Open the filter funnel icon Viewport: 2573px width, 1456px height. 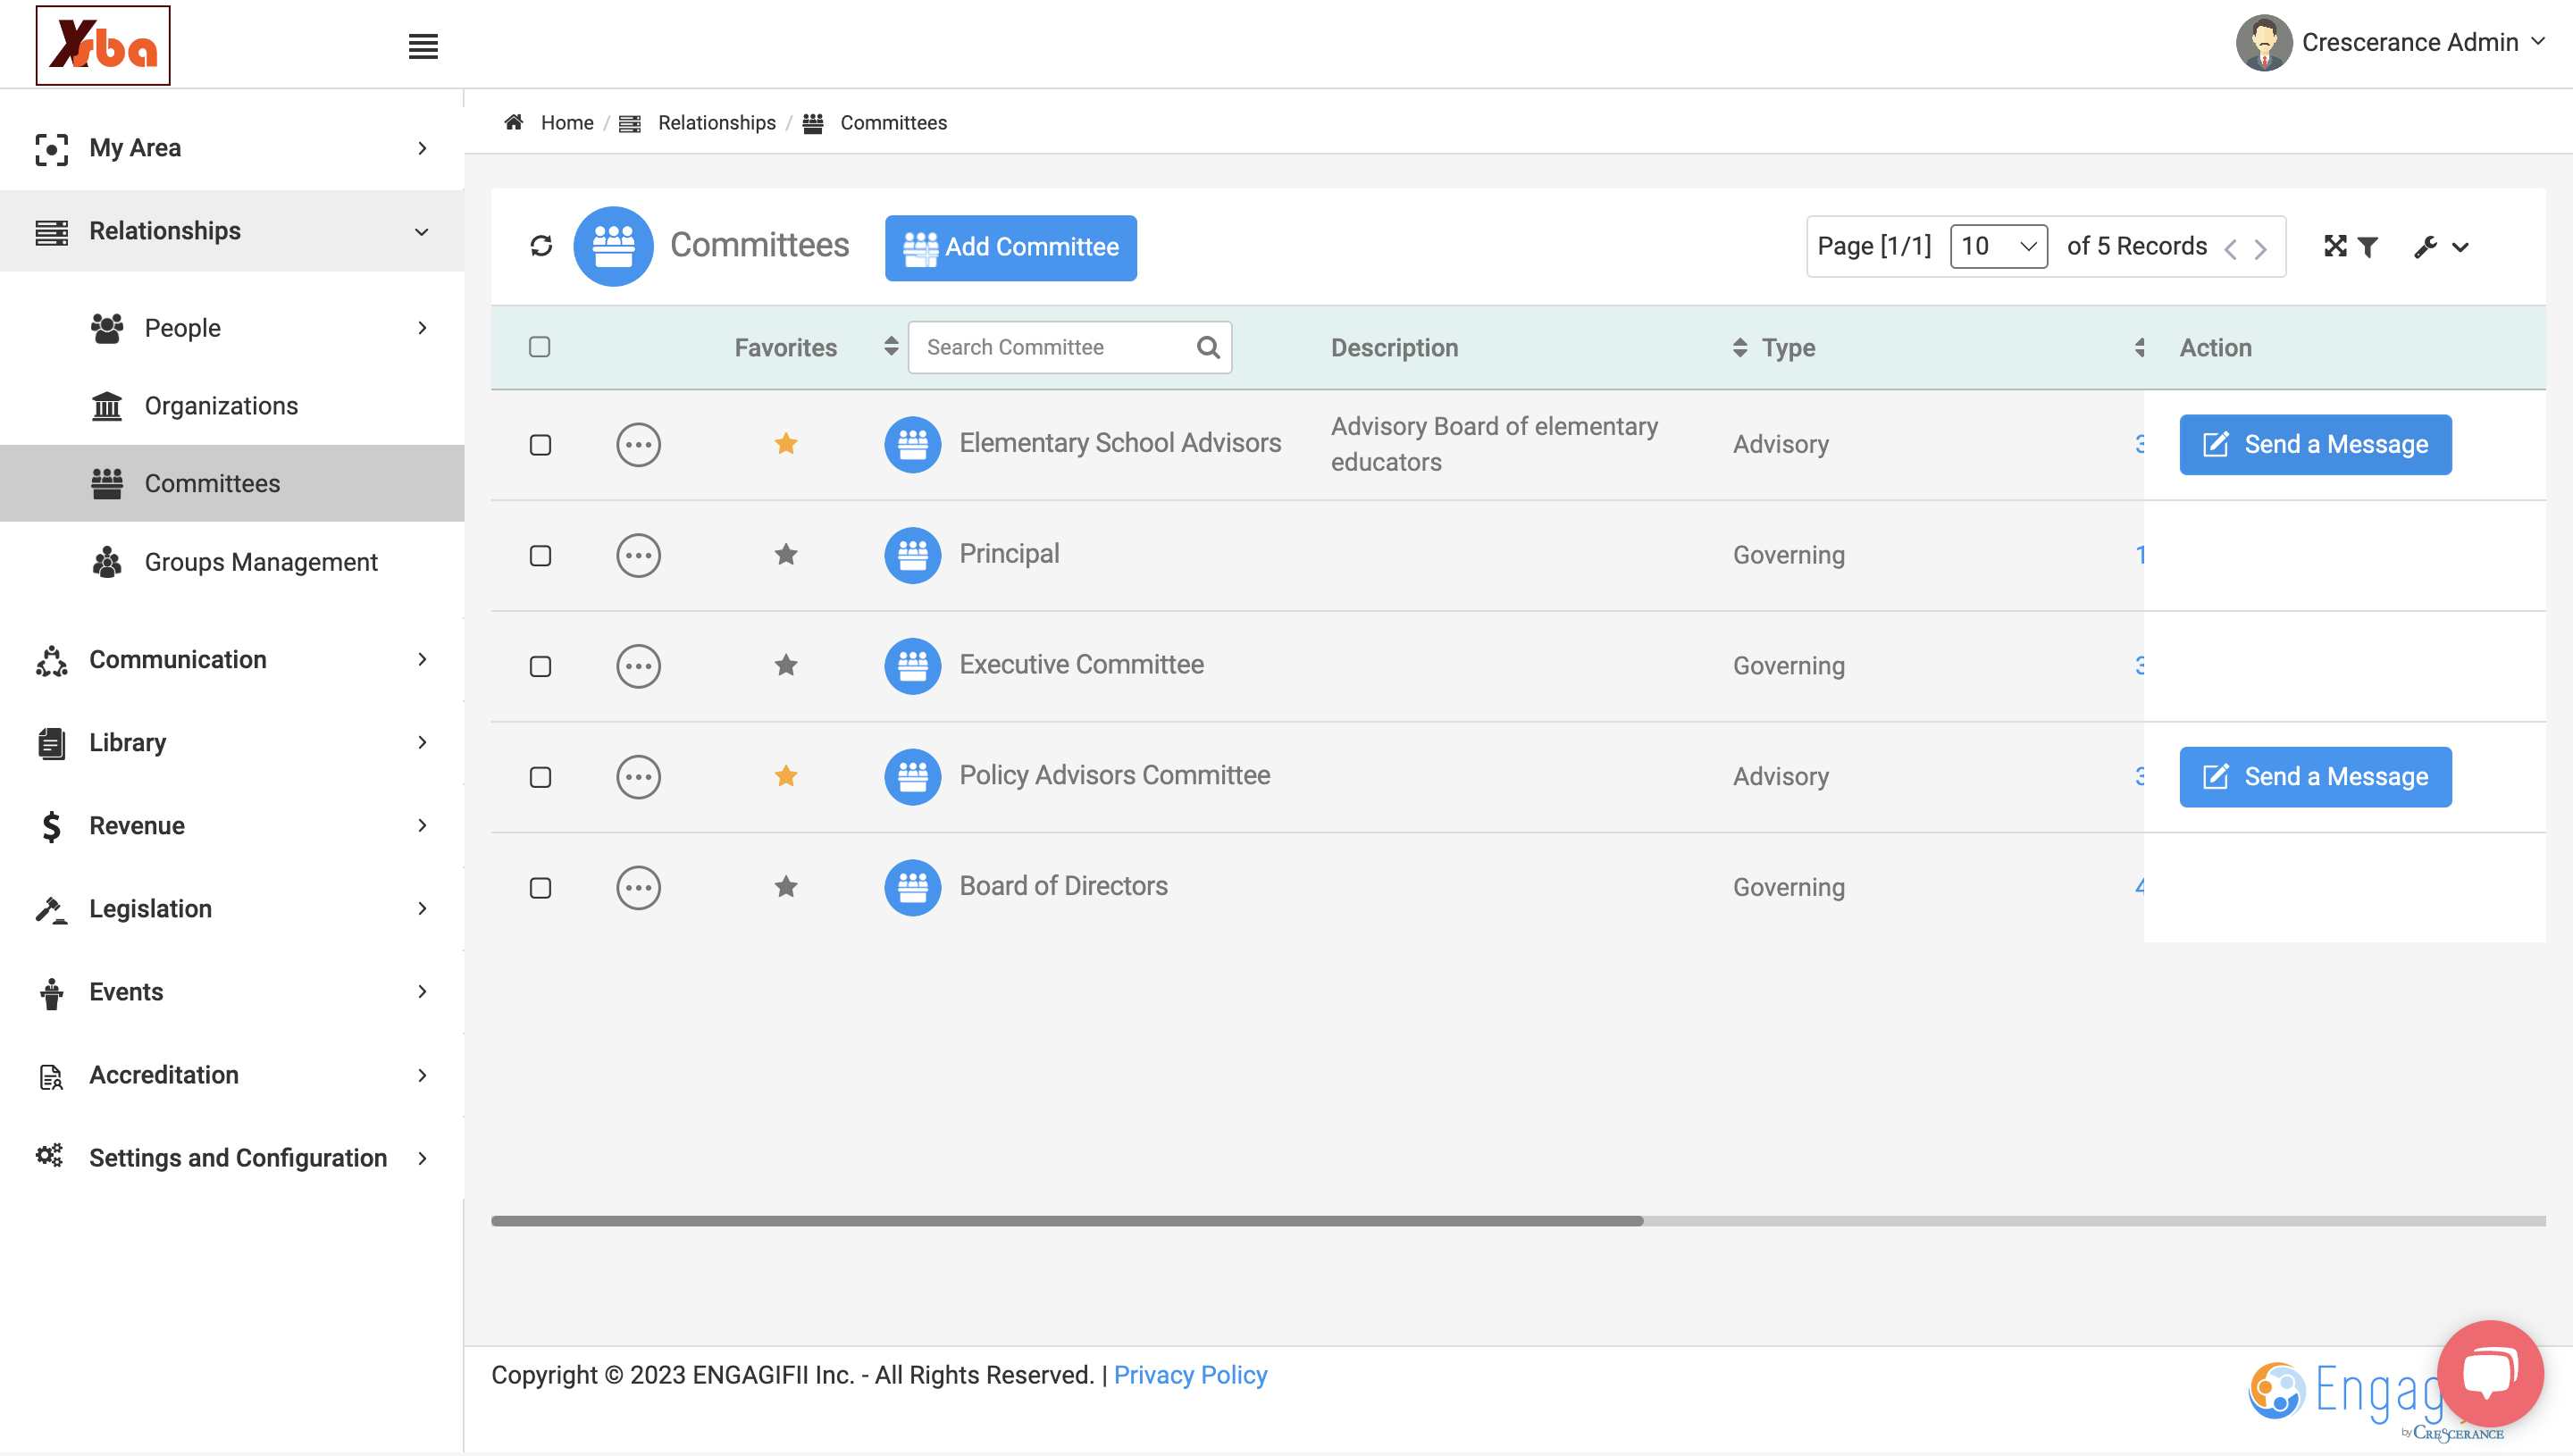coord(2368,247)
